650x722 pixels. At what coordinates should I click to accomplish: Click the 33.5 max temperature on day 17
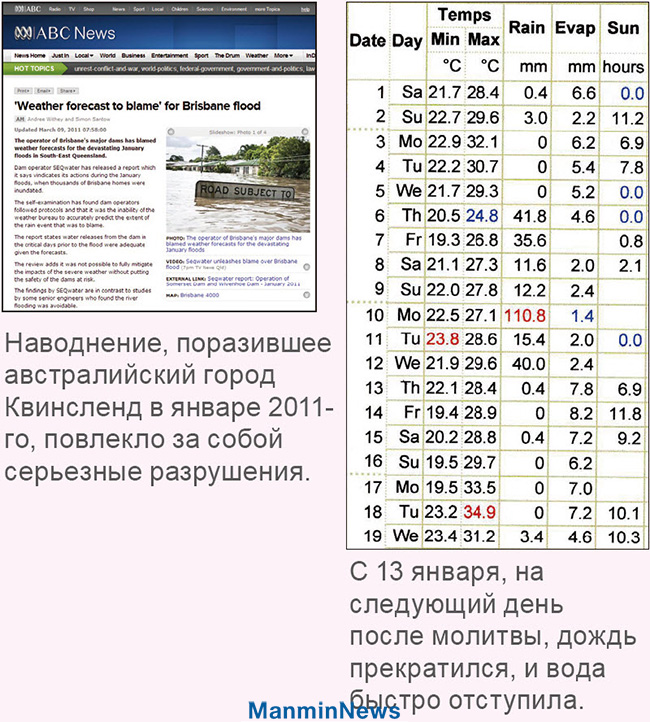click(480, 487)
